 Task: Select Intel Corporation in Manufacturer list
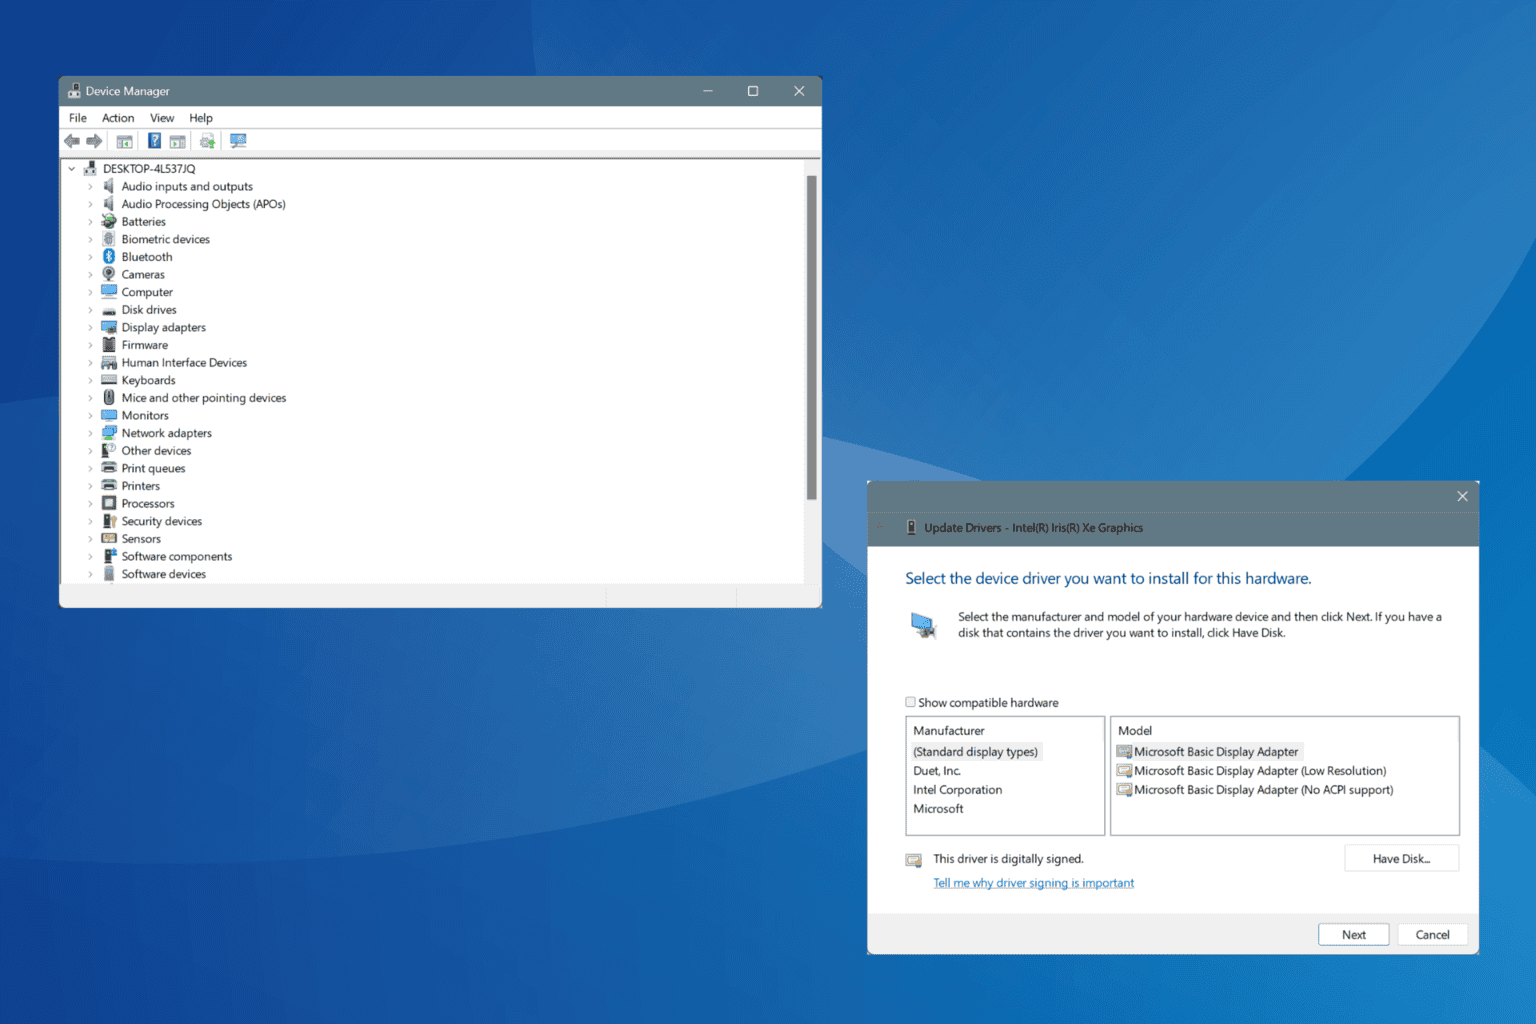point(957,790)
